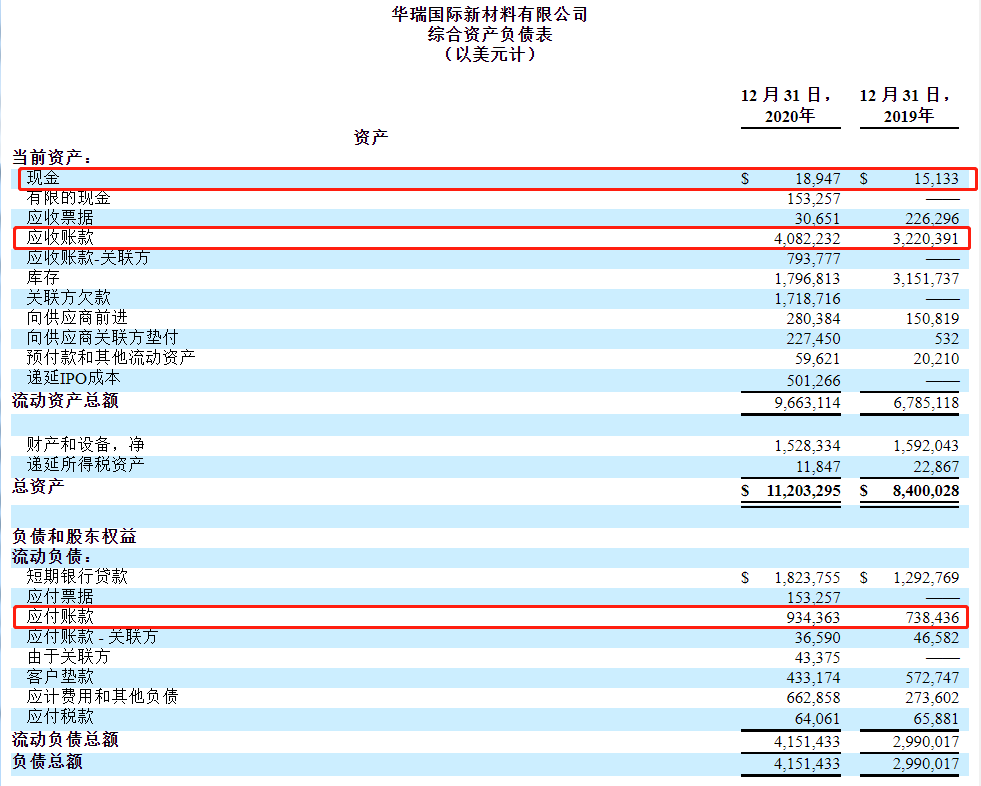Click value 738,436
Image resolution: width=981 pixels, height=786 pixels.
pyautogui.click(x=932, y=618)
